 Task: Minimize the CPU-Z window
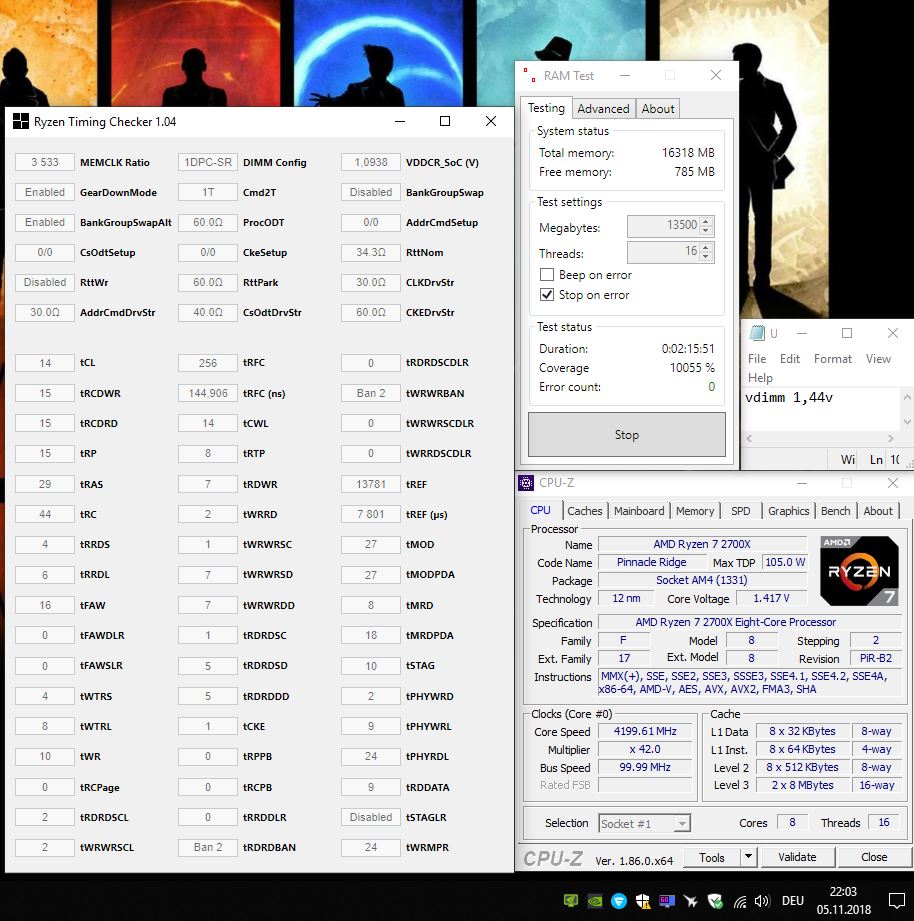point(802,483)
